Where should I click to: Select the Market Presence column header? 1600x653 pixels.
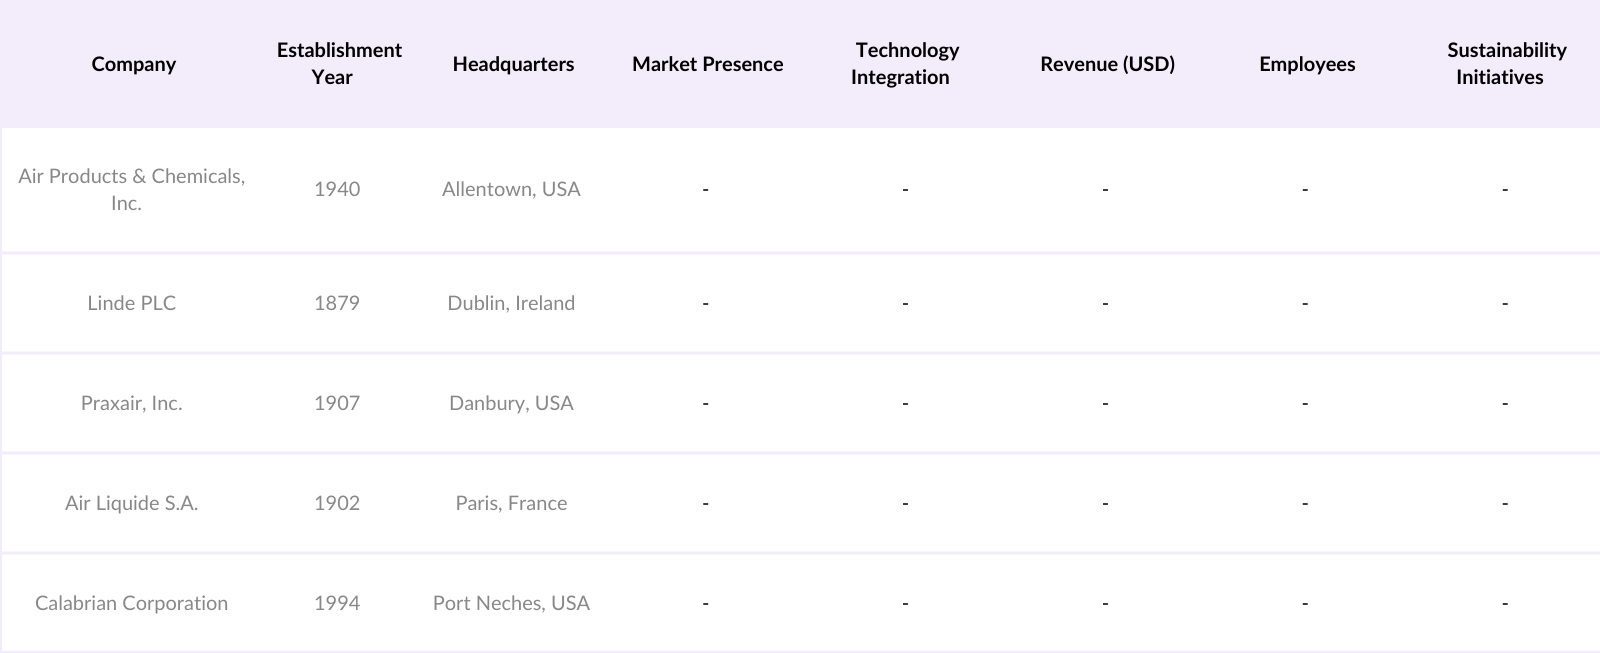707,64
